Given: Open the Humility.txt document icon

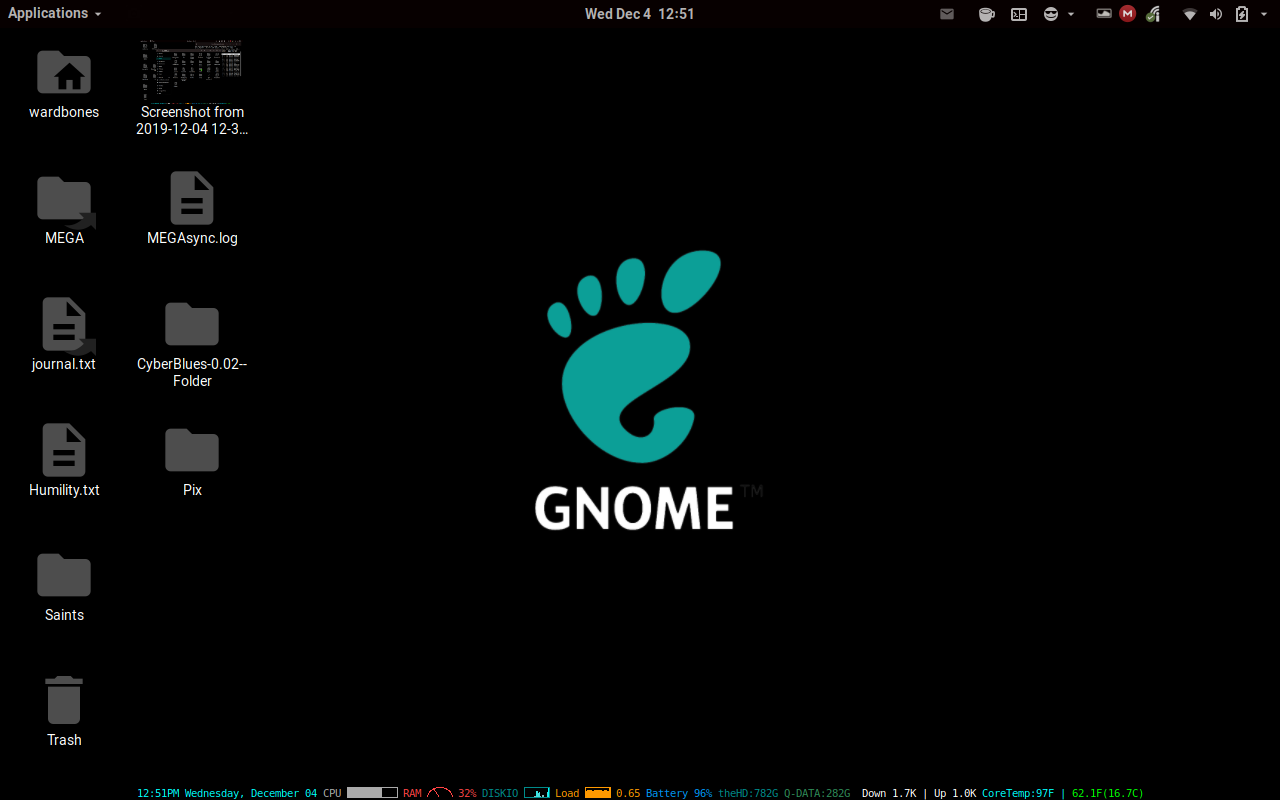Looking at the screenshot, I should tap(64, 450).
